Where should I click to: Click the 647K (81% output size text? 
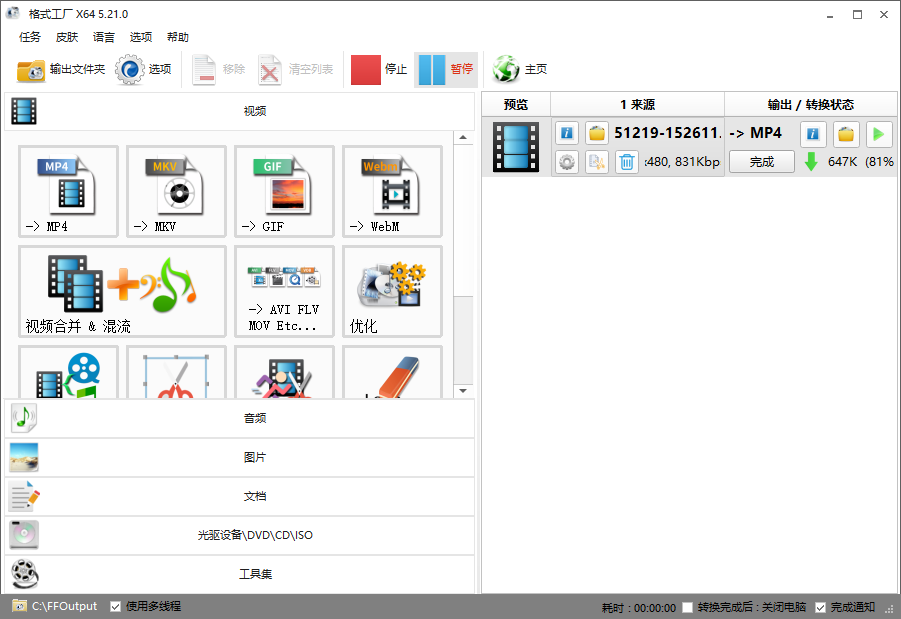(x=861, y=162)
